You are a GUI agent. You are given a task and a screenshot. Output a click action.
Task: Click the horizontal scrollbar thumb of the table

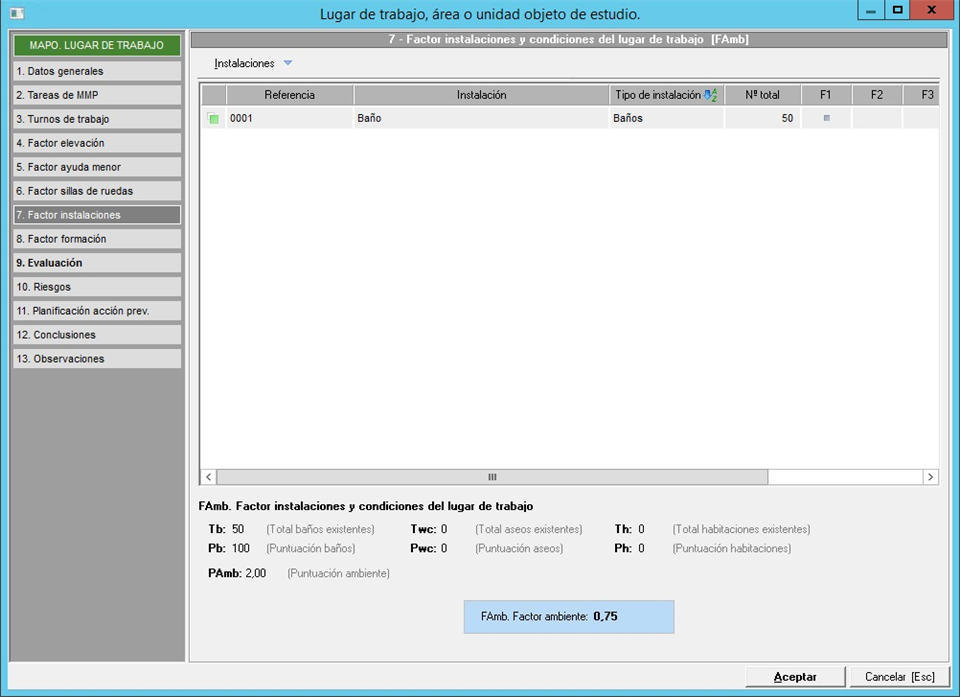click(x=491, y=477)
